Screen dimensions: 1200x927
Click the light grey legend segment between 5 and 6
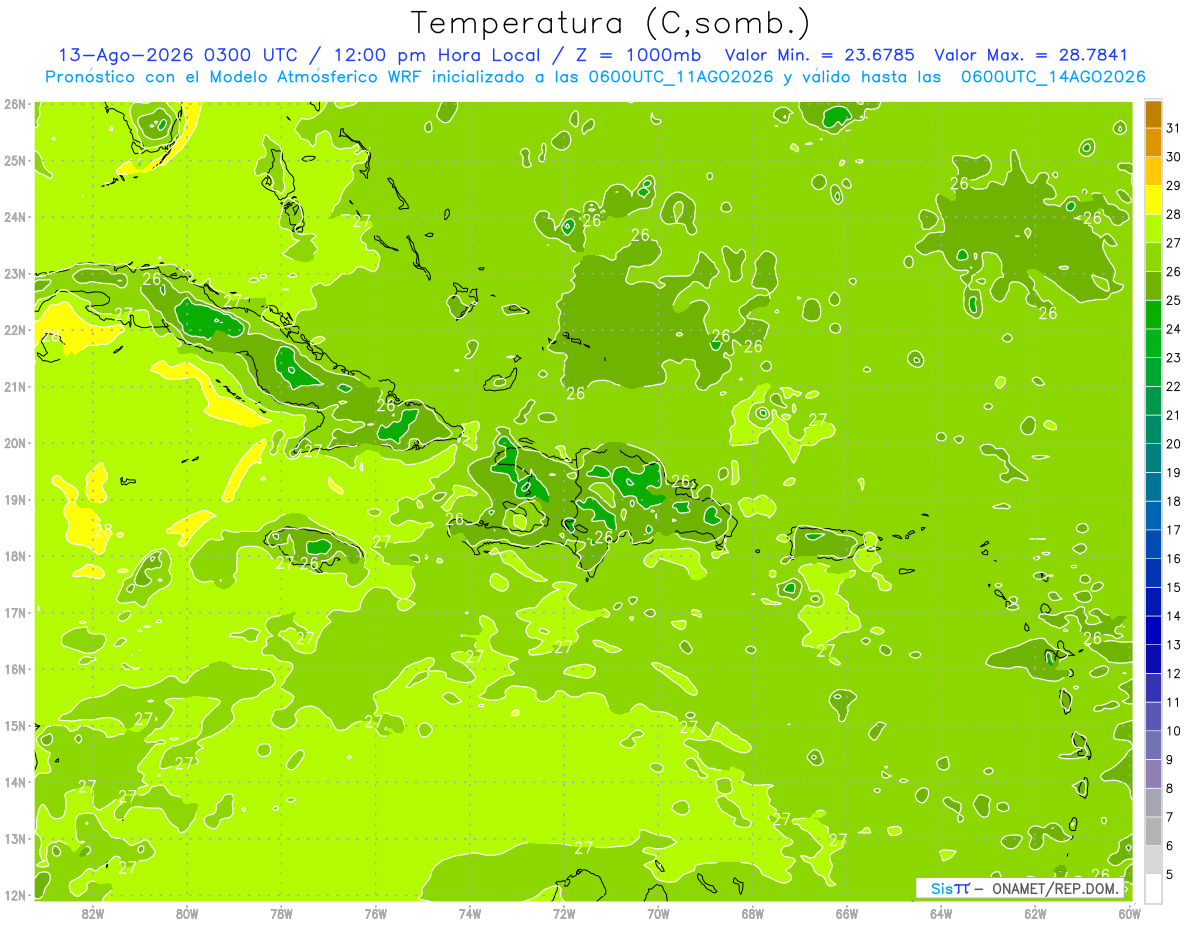(x=1153, y=860)
